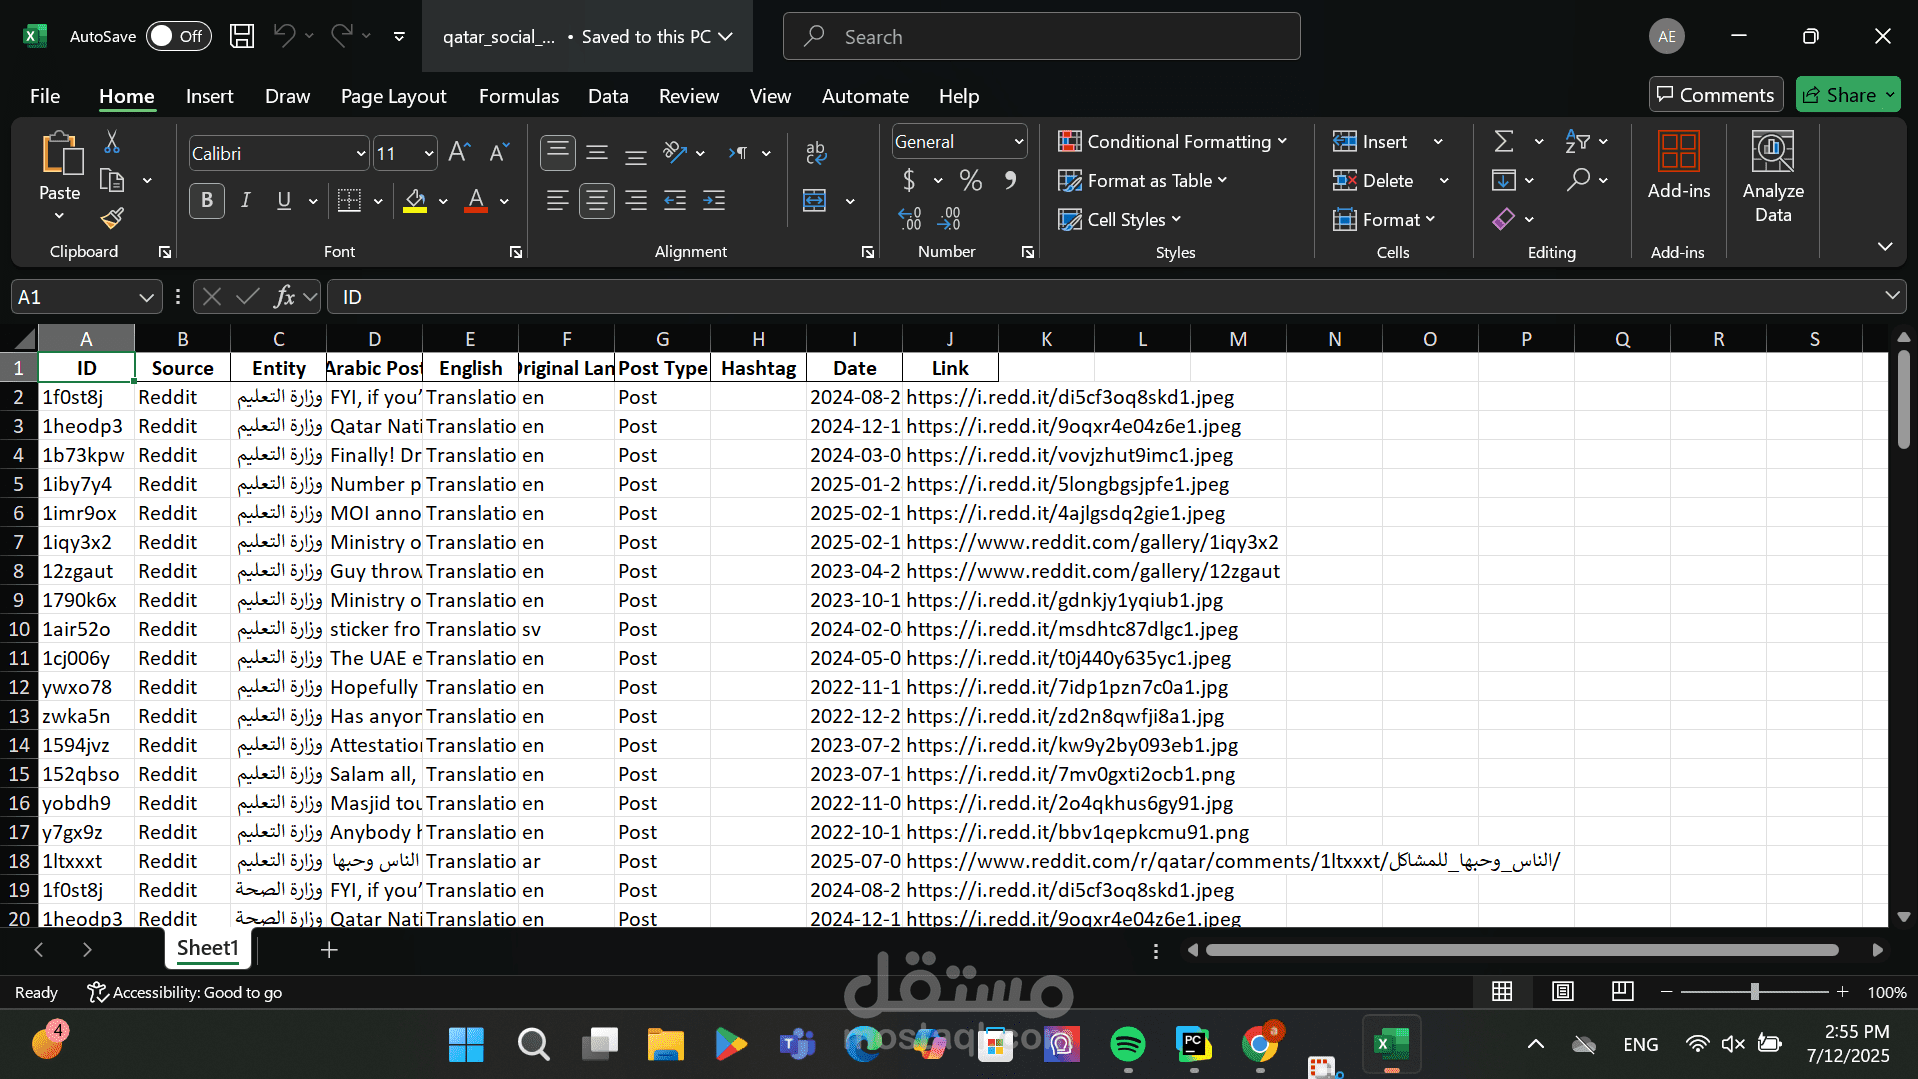Toggle Bold formatting

tap(206, 200)
